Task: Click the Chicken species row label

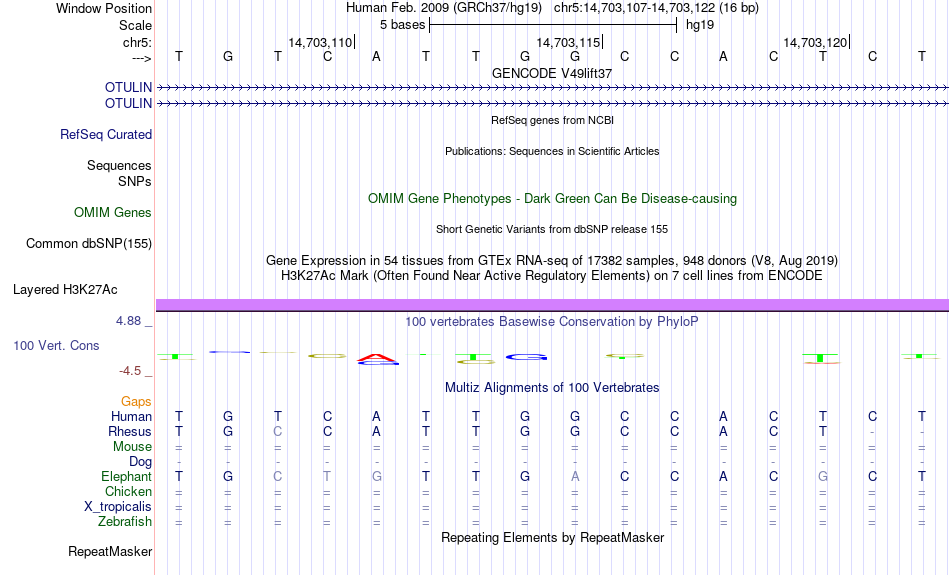Action: (x=128, y=491)
